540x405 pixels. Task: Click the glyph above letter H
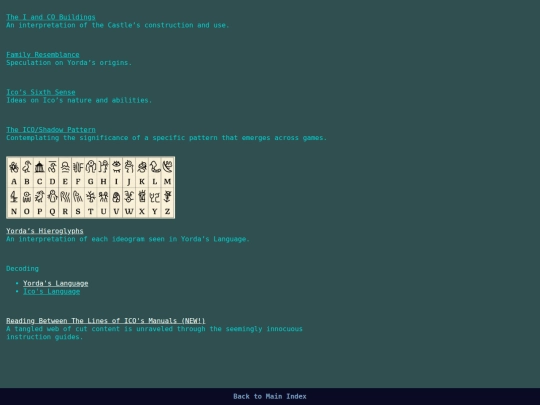tap(103, 167)
